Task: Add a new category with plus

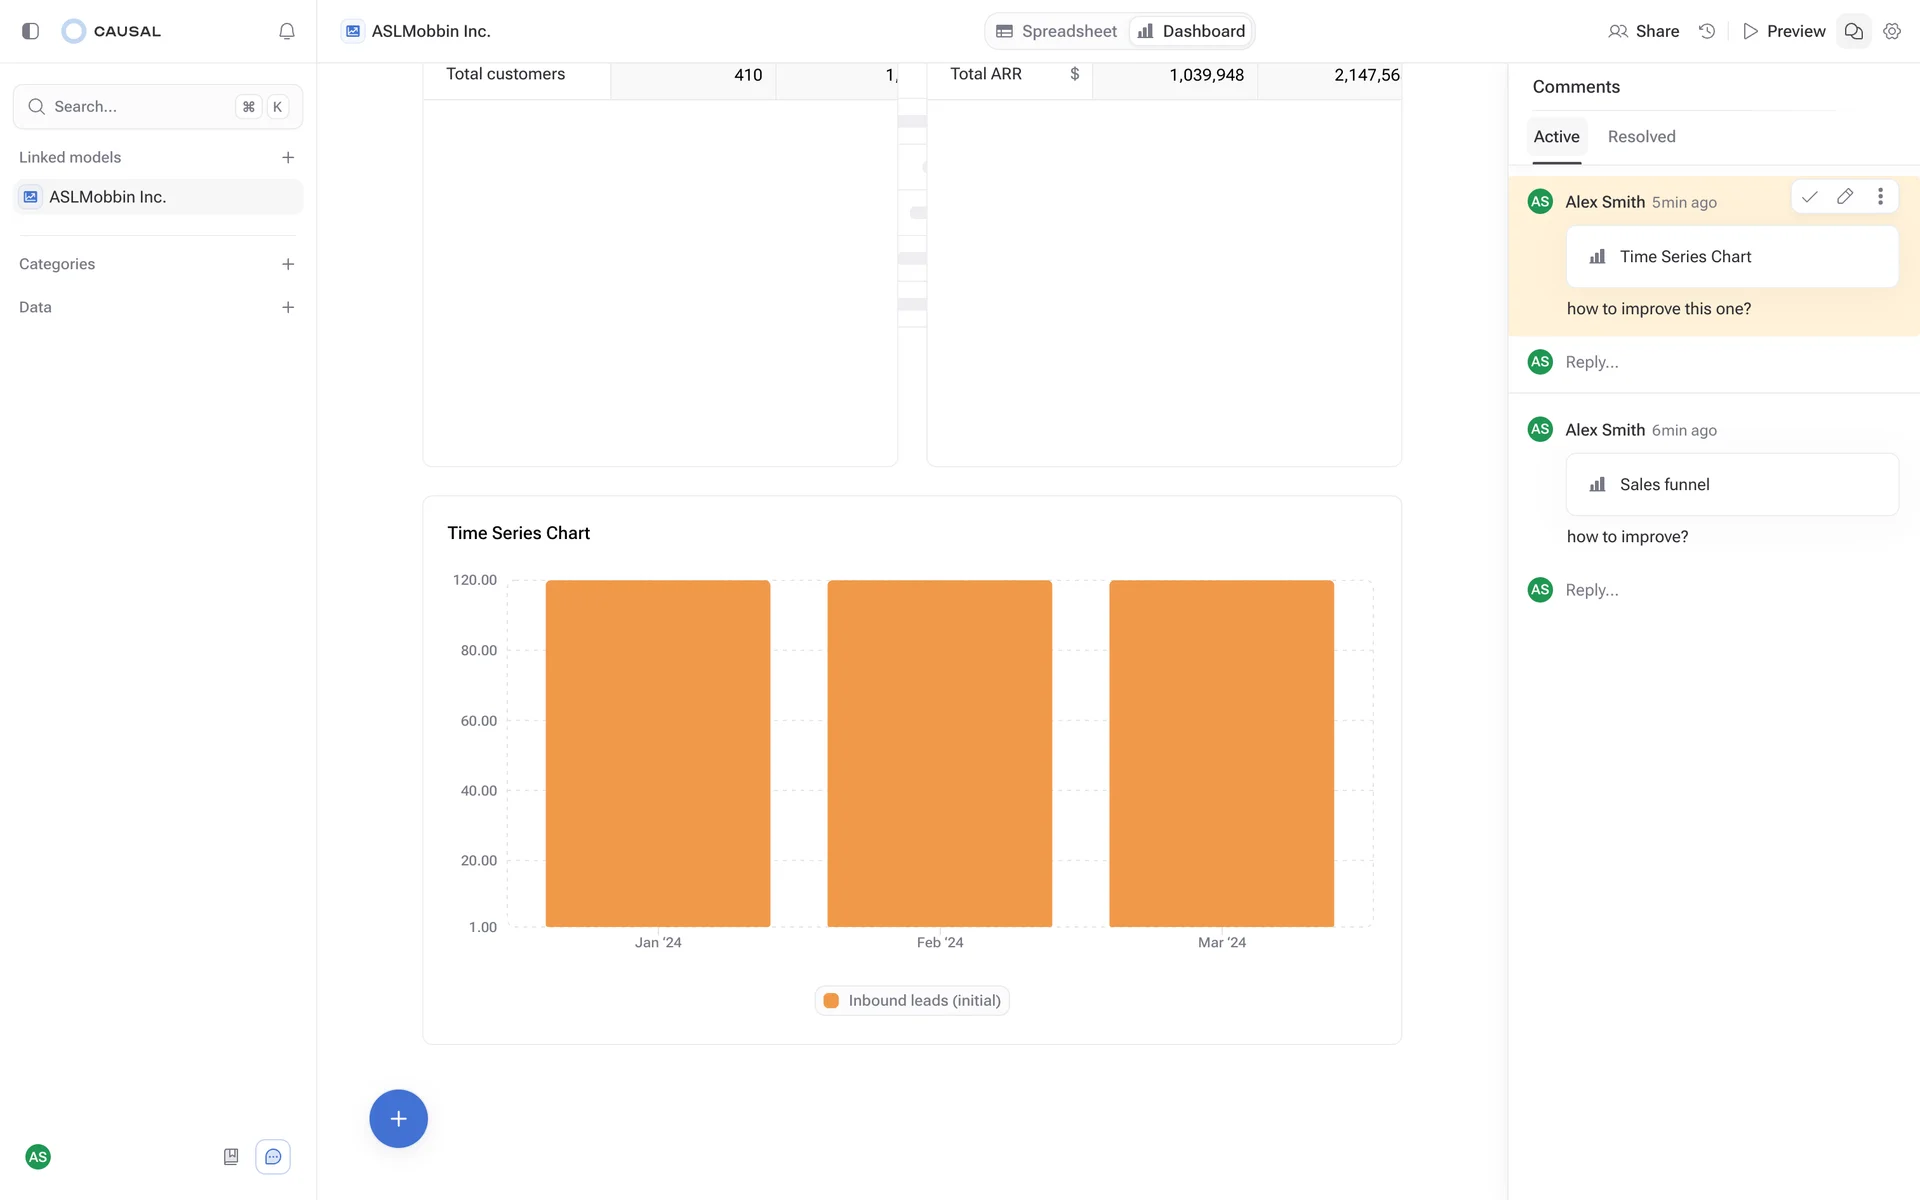Action: click(288, 264)
